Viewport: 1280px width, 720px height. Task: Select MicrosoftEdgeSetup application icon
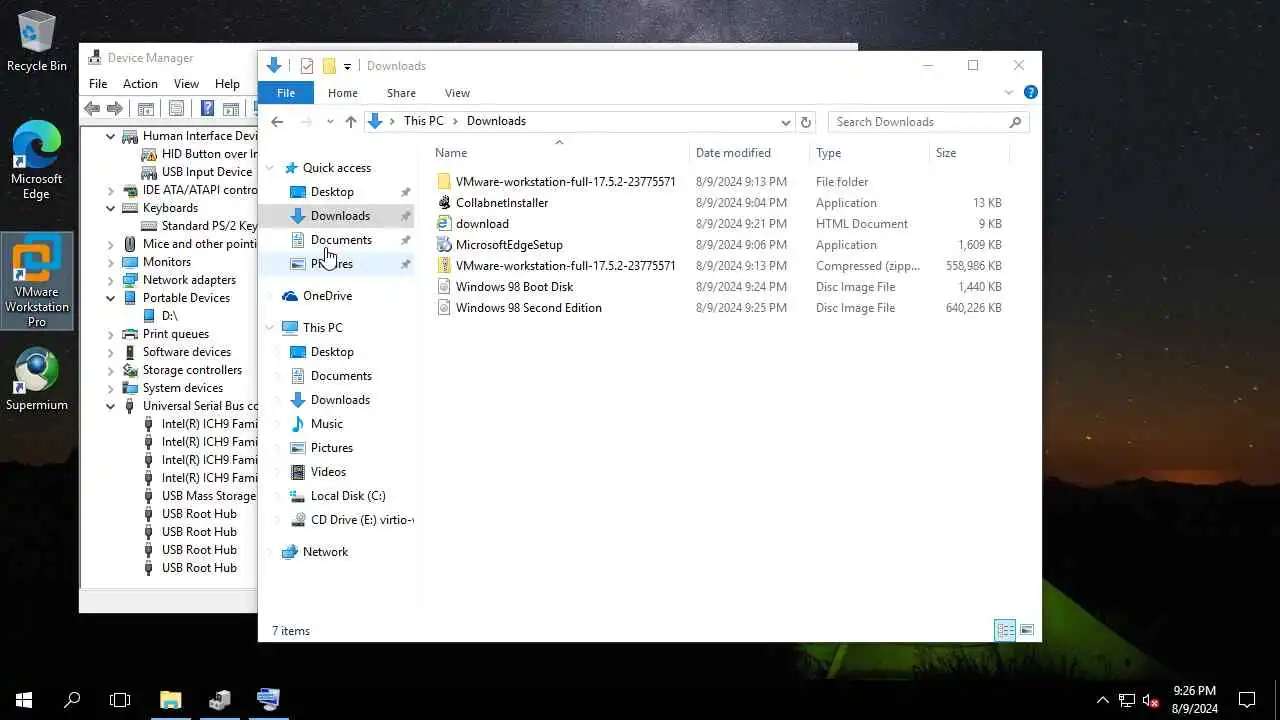coord(445,245)
